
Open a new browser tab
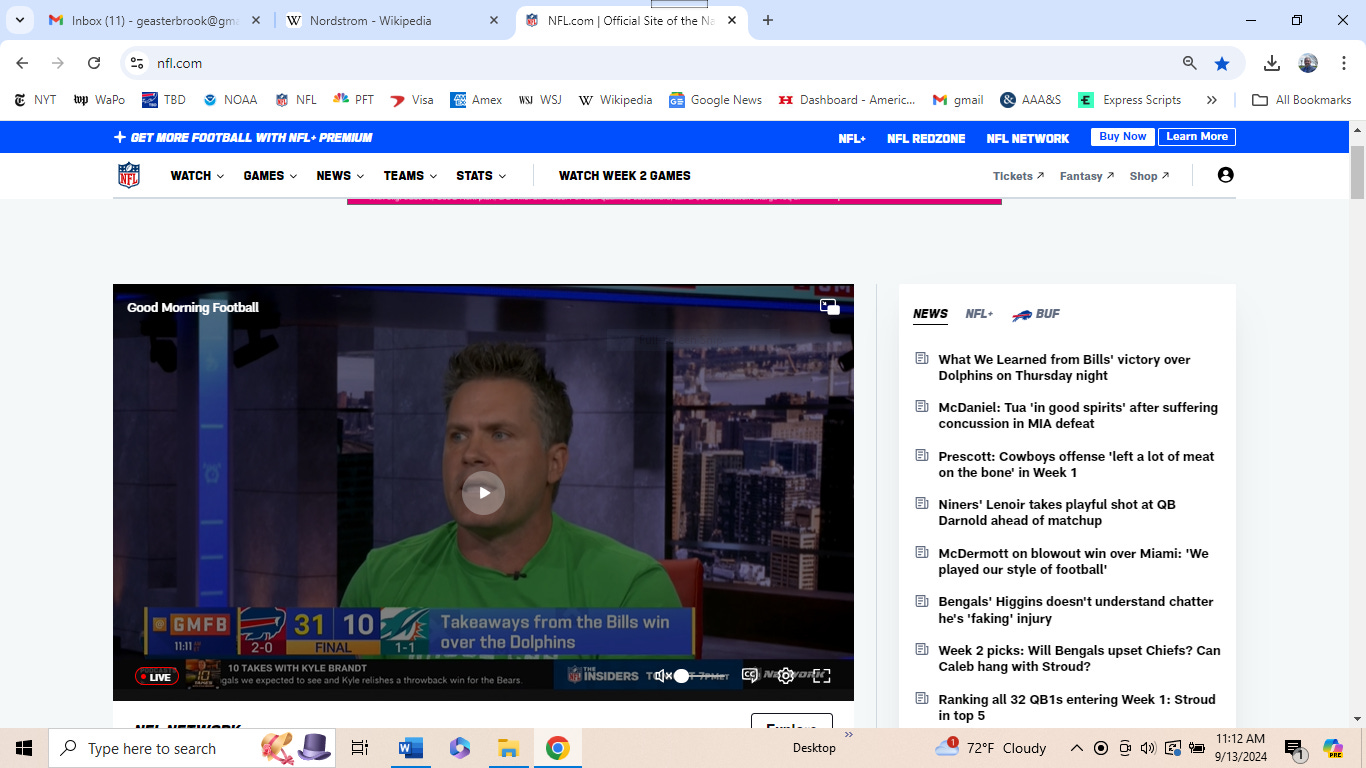(768, 20)
